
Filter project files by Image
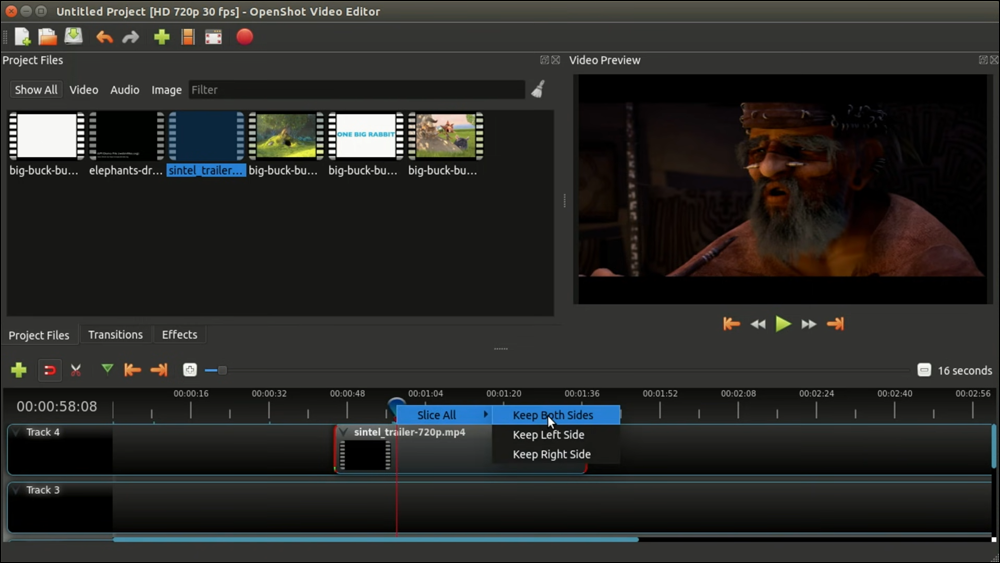click(x=166, y=90)
